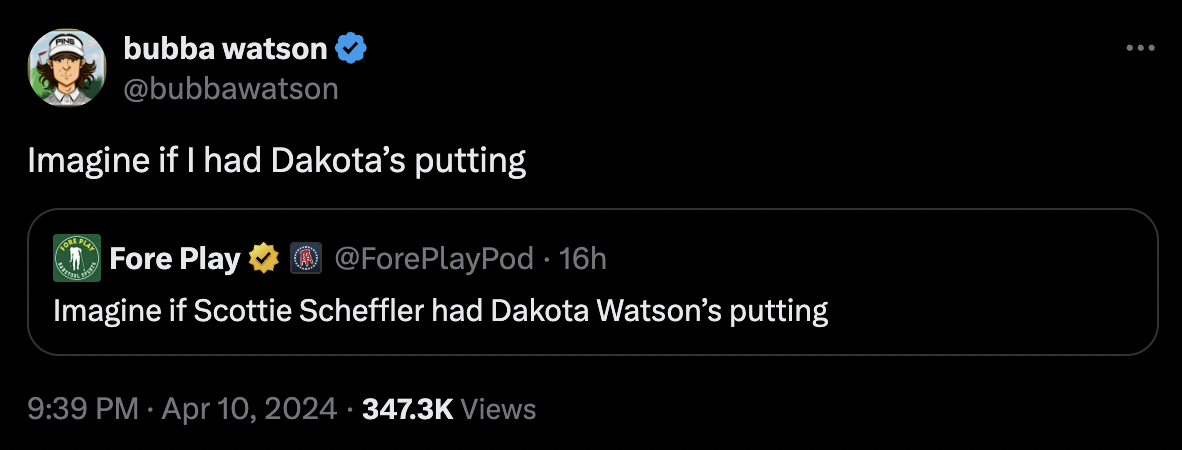The height and width of the screenshot is (450, 1182).
Task: Click the blue verified checkmark badge
Action: click(351, 48)
